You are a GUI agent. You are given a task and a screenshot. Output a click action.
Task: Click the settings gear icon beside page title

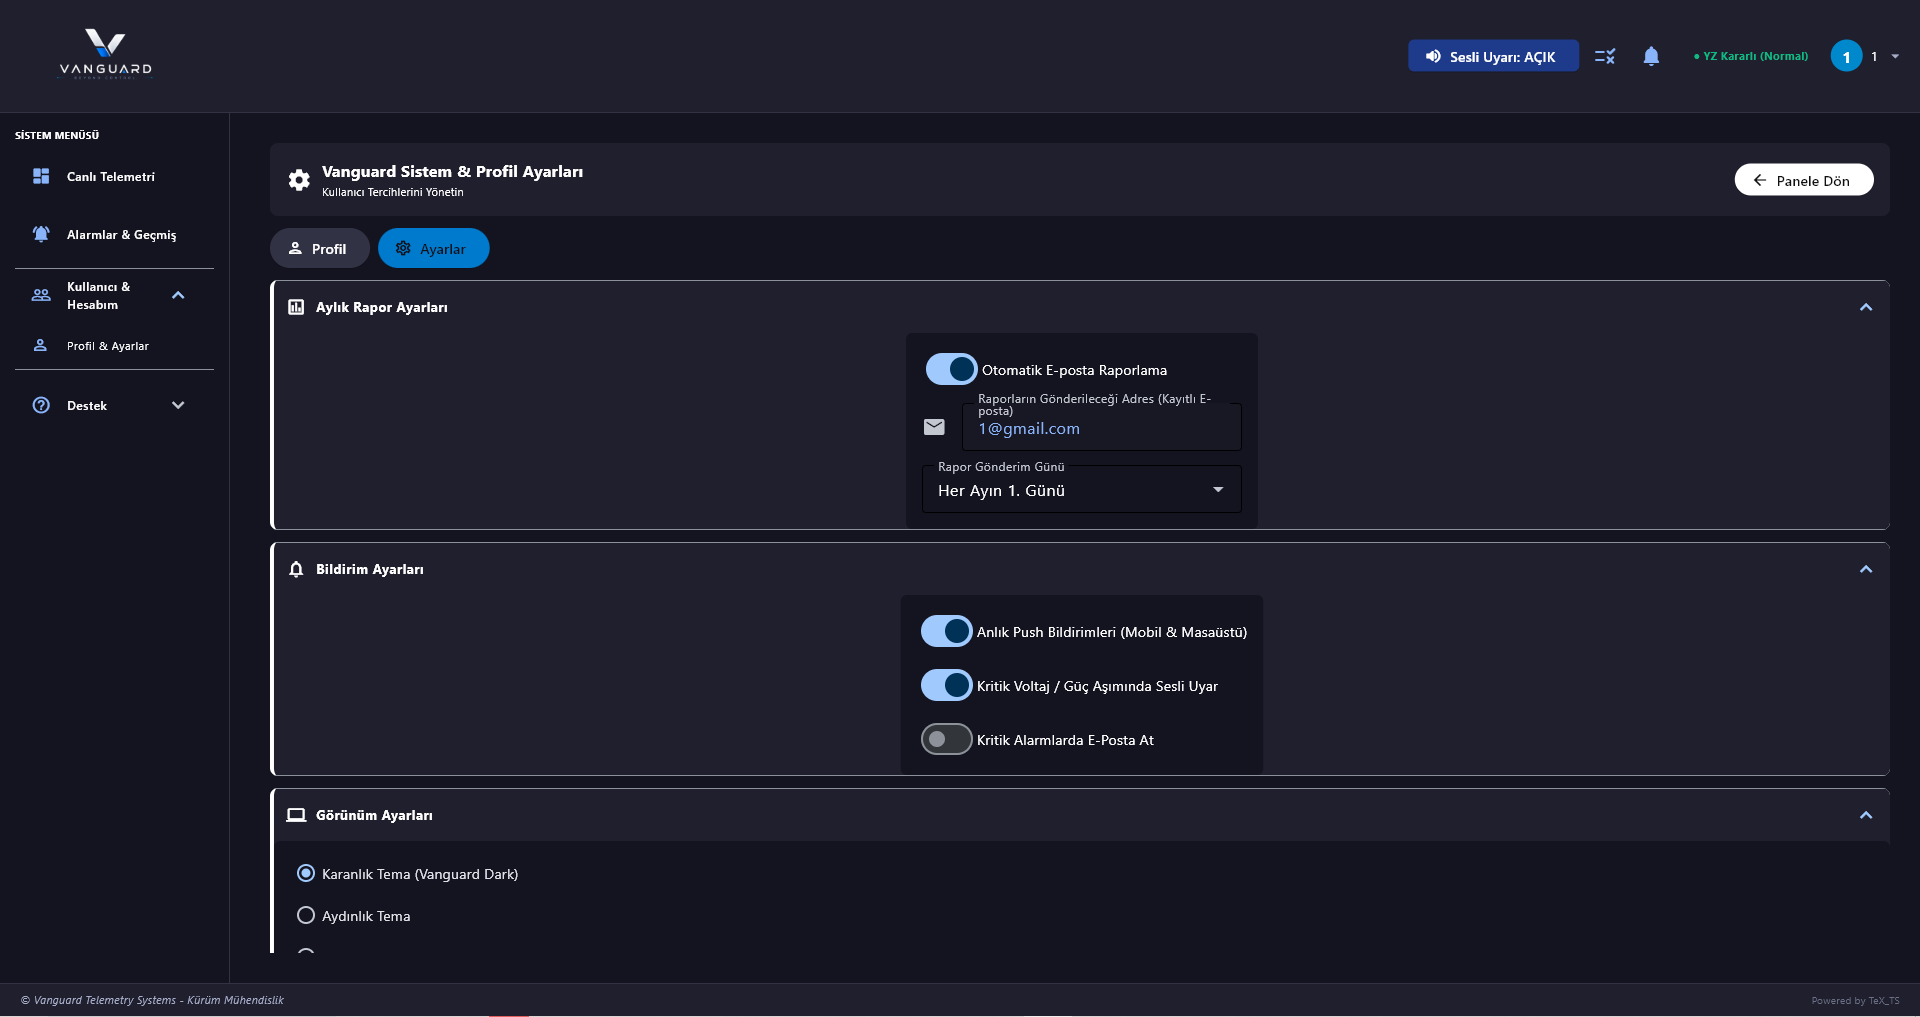click(299, 180)
